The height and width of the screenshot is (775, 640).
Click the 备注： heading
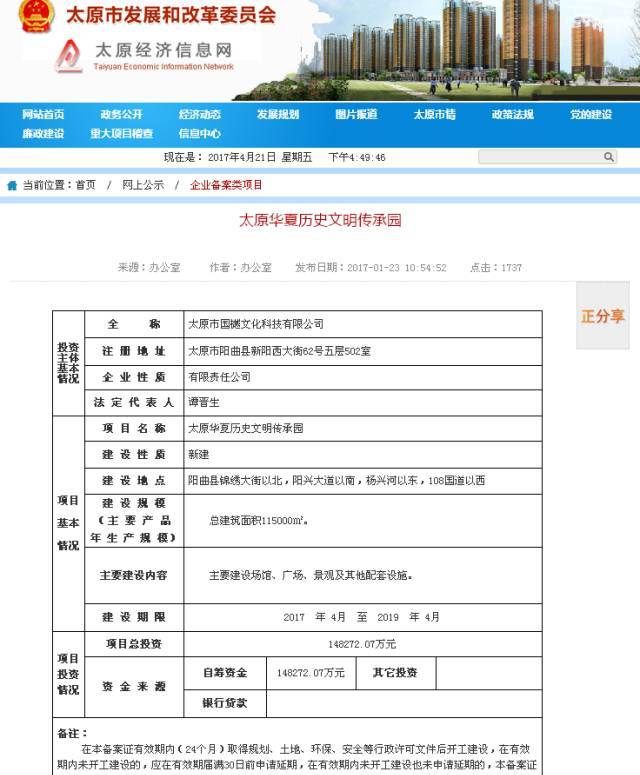(72, 733)
